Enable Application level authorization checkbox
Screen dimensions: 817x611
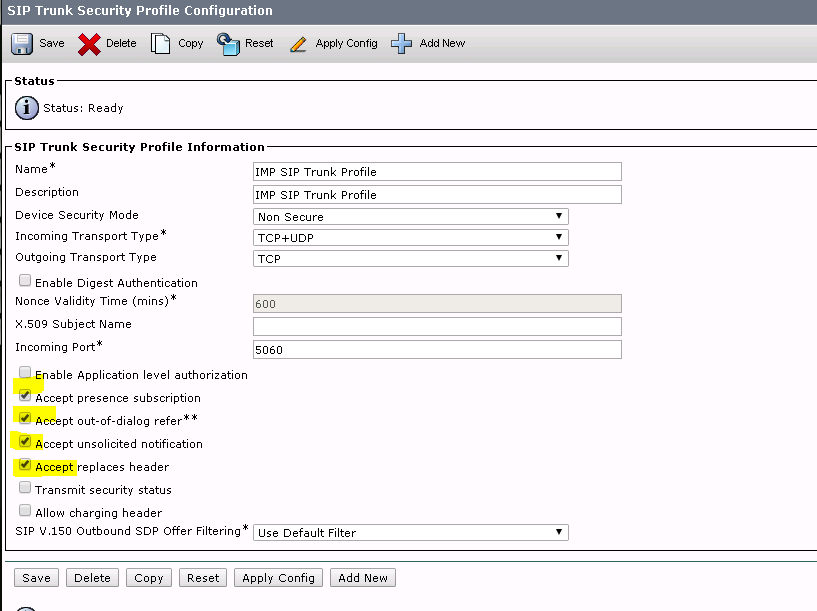[24, 372]
